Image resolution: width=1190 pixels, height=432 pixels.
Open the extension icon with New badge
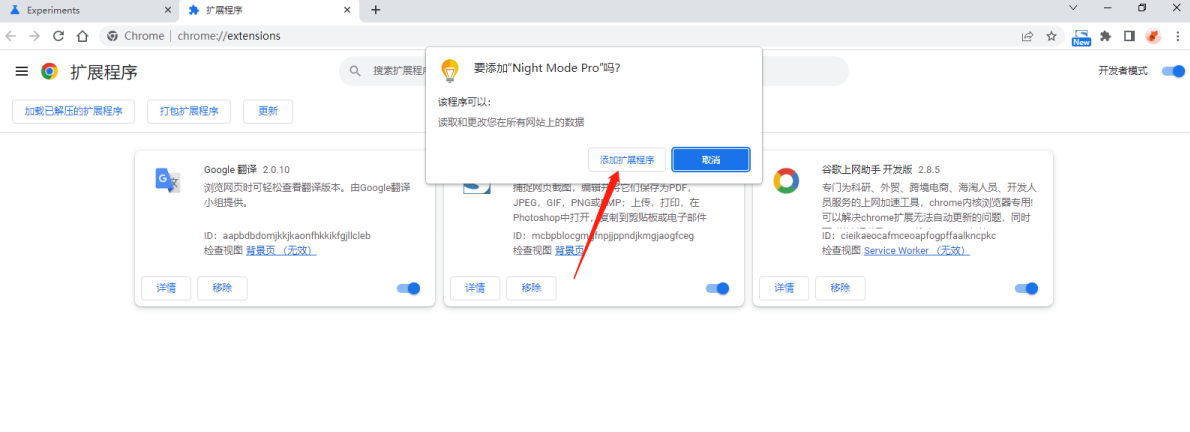point(1081,37)
